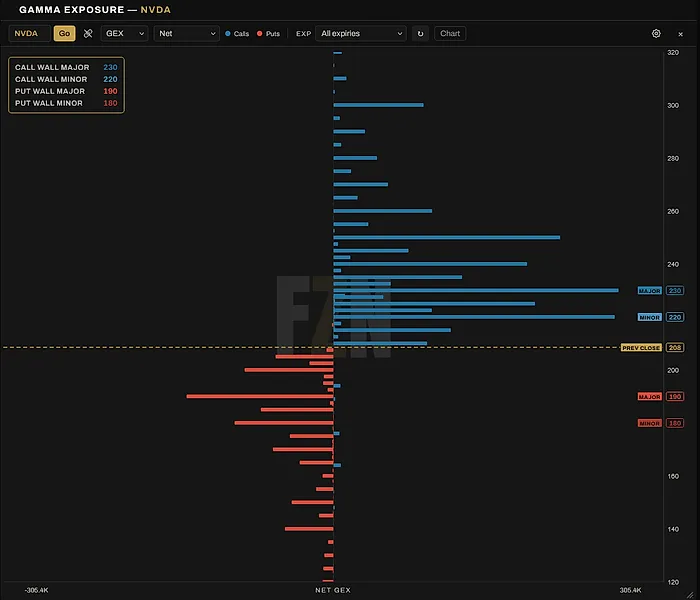Image resolution: width=700 pixels, height=600 pixels.
Task: Click the NVDA symbol in the panel title
Action: click(155, 10)
